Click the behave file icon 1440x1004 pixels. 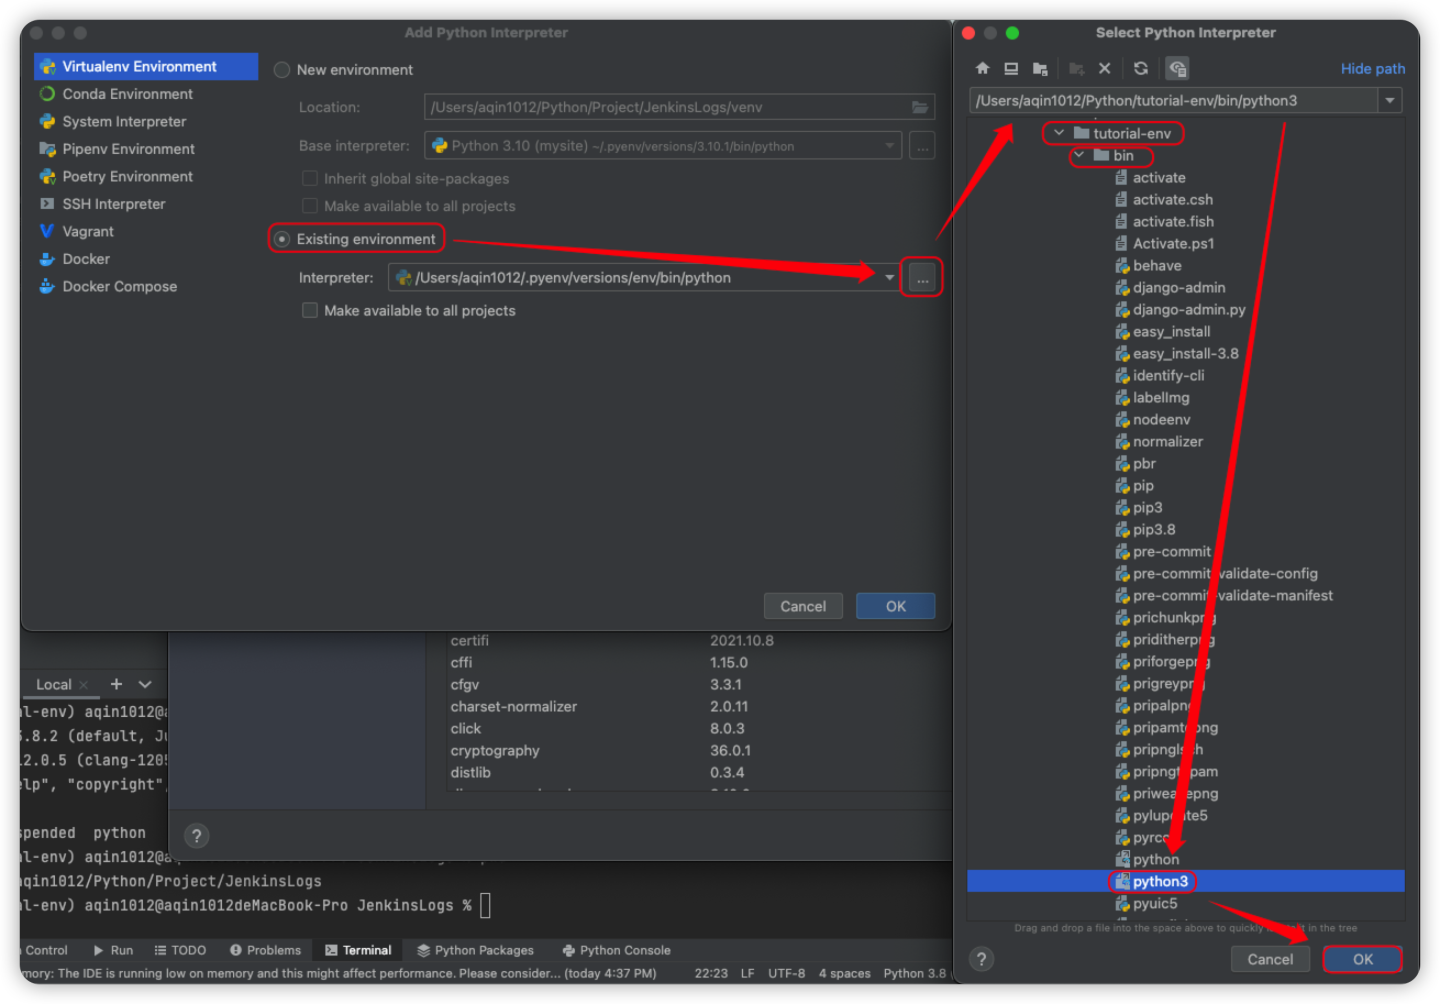(x=1122, y=265)
